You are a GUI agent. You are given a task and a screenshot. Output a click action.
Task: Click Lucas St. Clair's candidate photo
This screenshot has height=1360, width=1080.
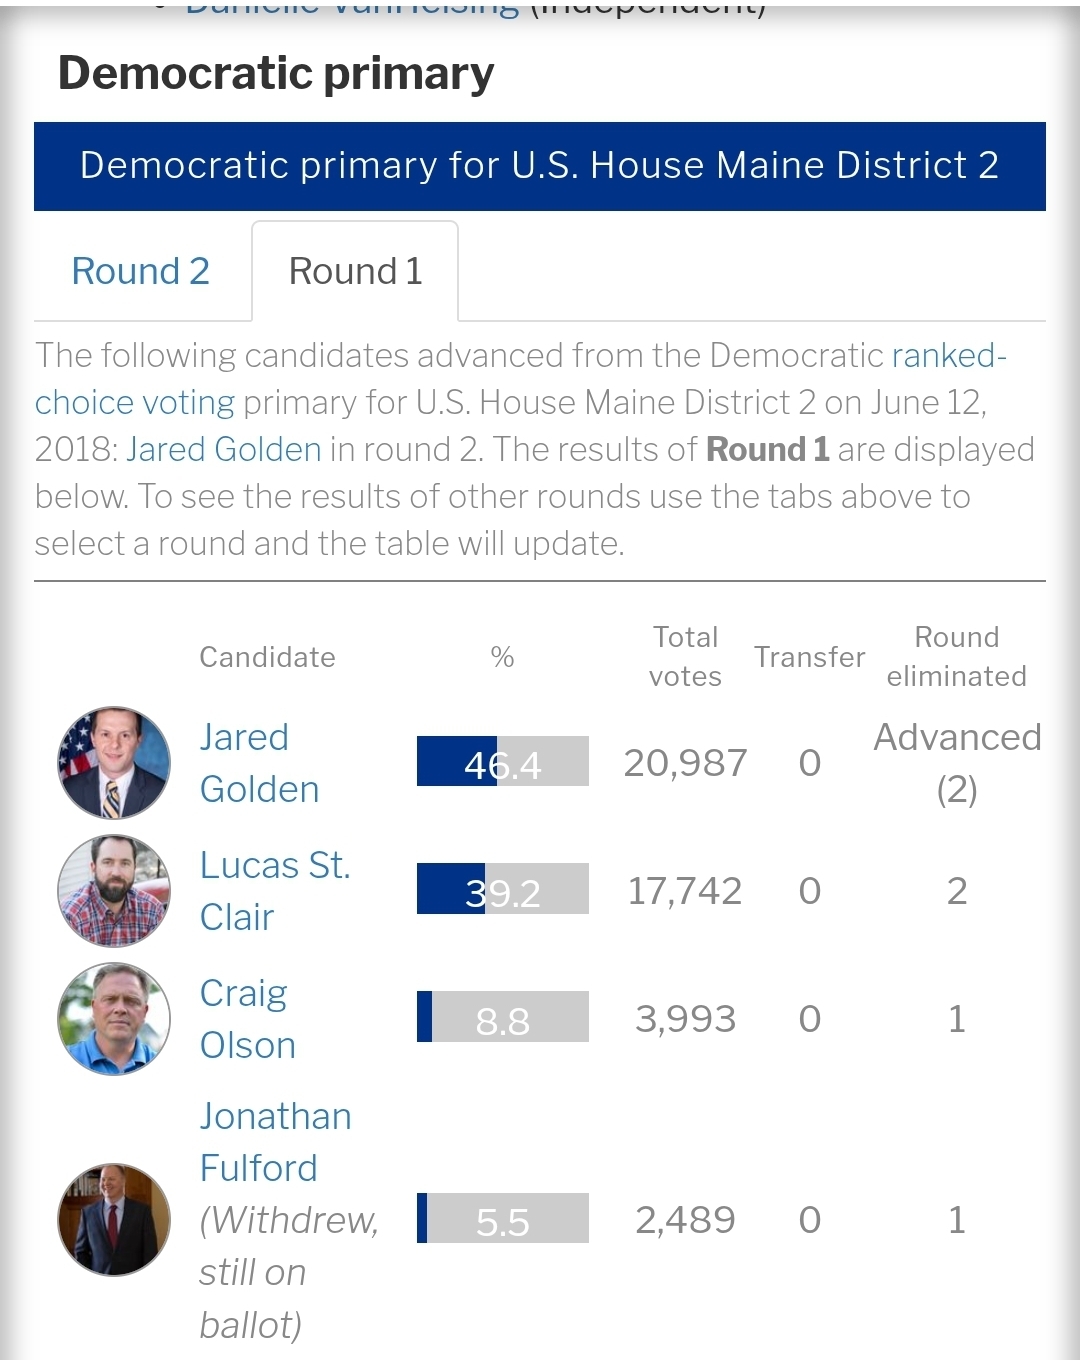pyautogui.click(x=114, y=891)
